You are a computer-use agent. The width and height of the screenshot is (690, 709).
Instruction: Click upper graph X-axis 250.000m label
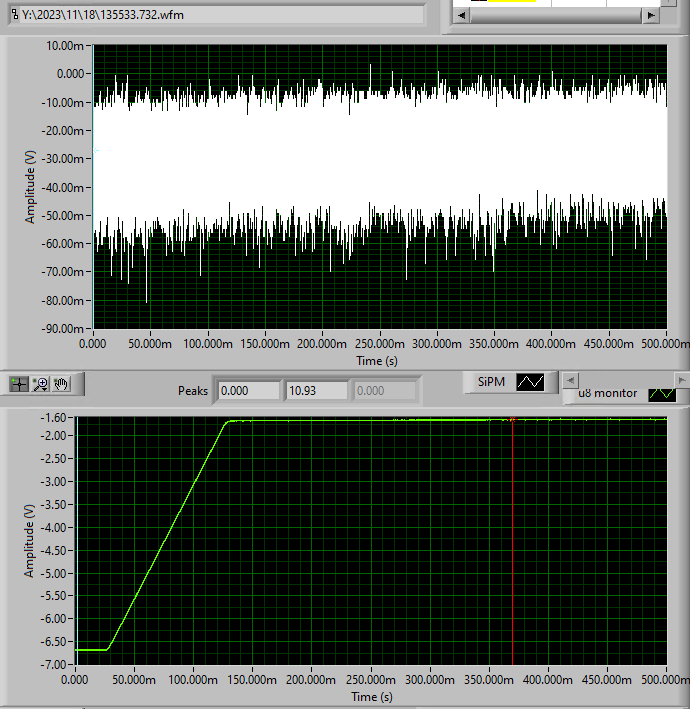[x=380, y=344]
